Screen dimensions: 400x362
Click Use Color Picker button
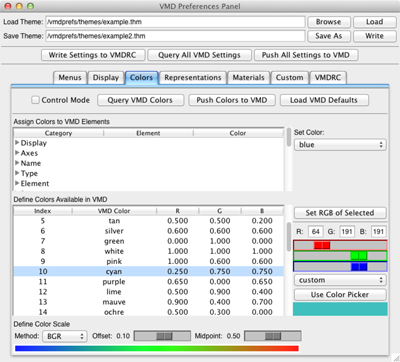pos(340,295)
